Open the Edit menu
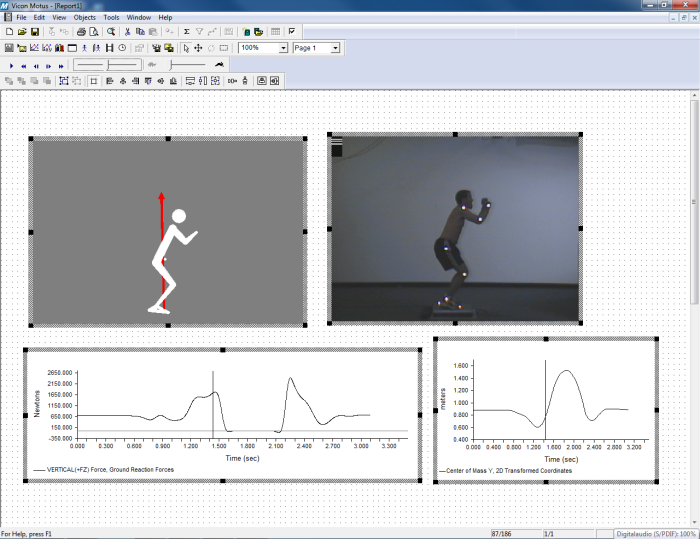 39,17
